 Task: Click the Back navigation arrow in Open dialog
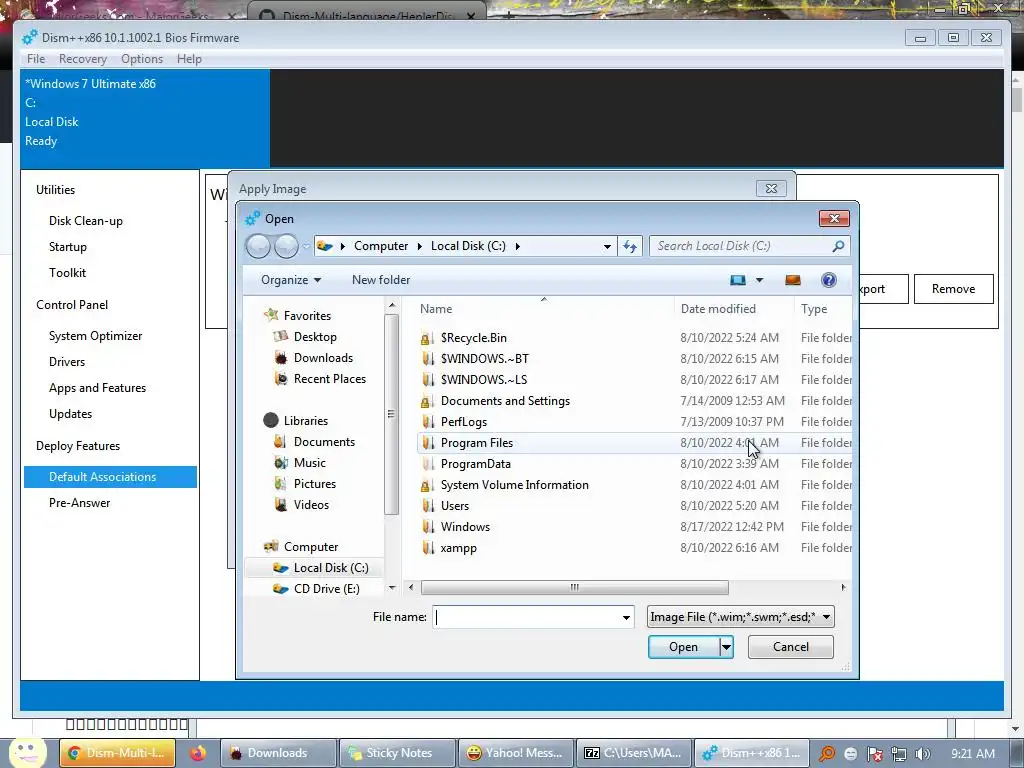[x=258, y=246]
